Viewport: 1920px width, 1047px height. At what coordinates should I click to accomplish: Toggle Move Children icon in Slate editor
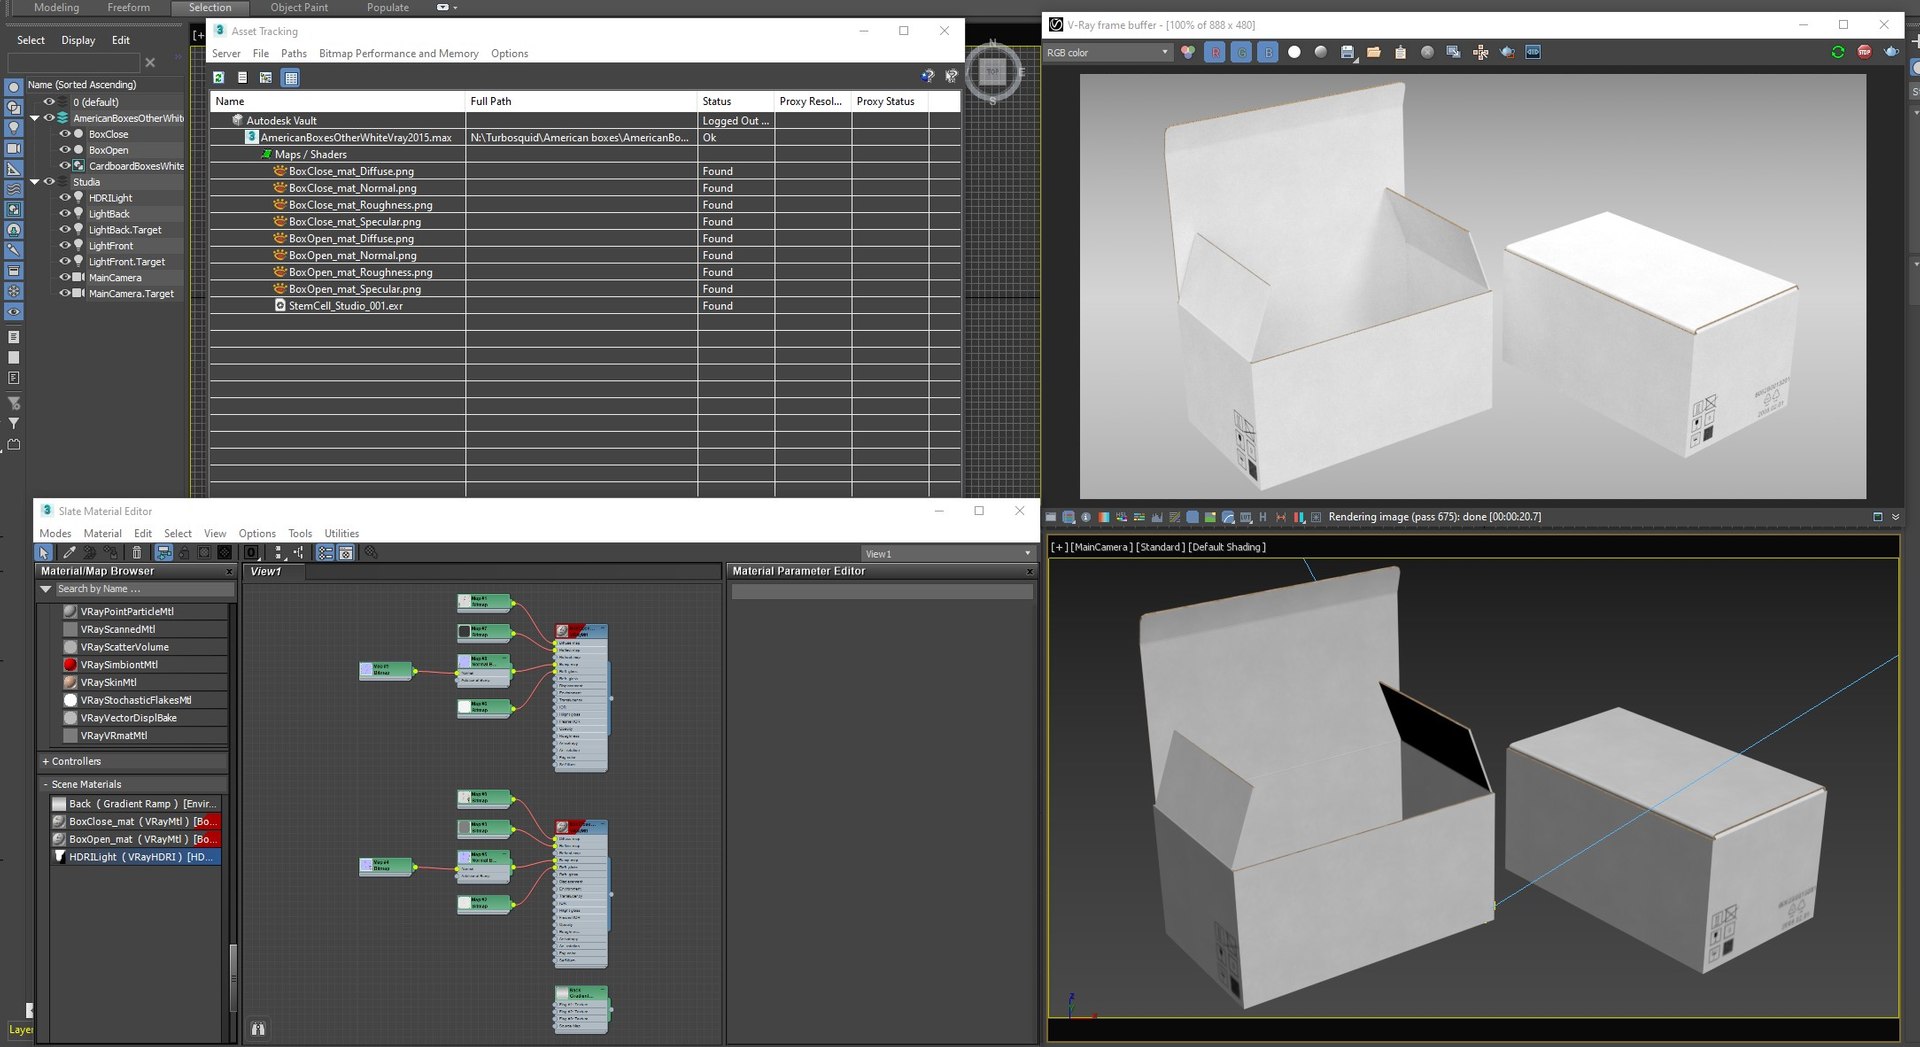coord(164,553)
